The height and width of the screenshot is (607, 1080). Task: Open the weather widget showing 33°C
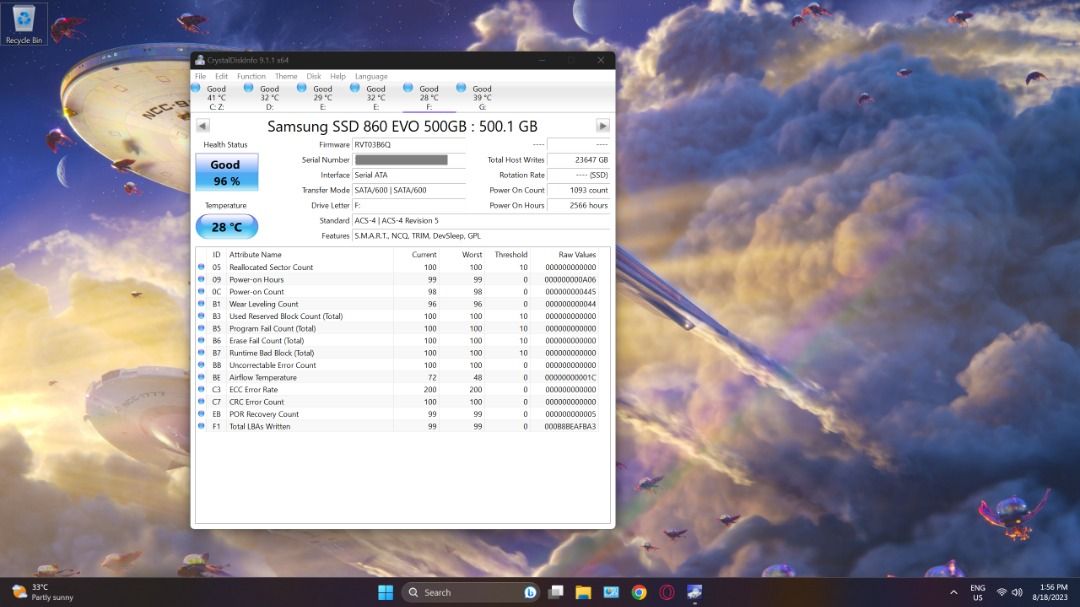click(x=43, y=593)
